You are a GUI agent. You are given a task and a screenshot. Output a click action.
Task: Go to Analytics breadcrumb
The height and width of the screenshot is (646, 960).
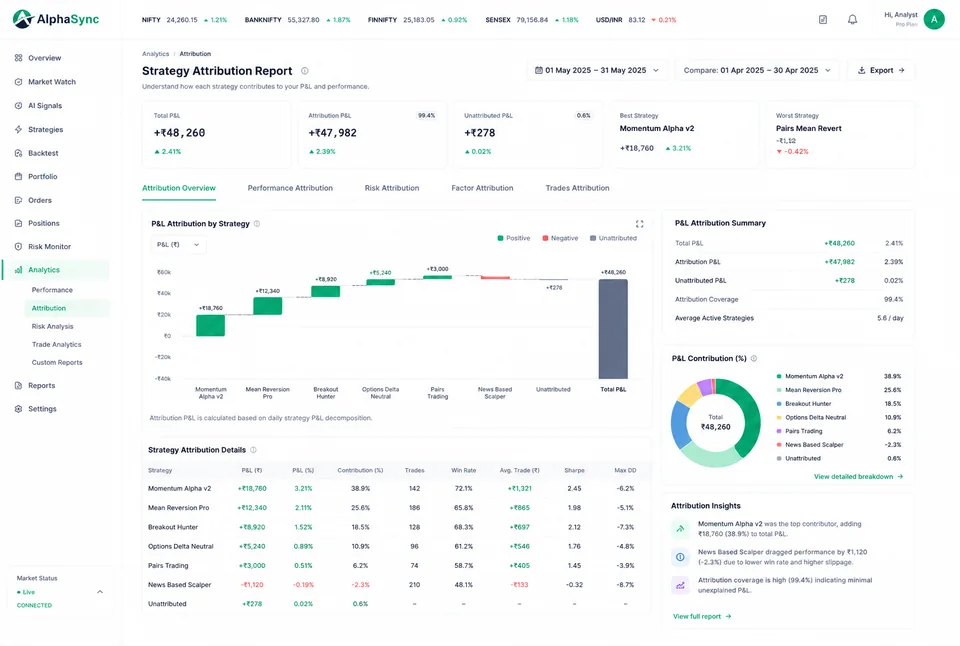tap(156, 54)
